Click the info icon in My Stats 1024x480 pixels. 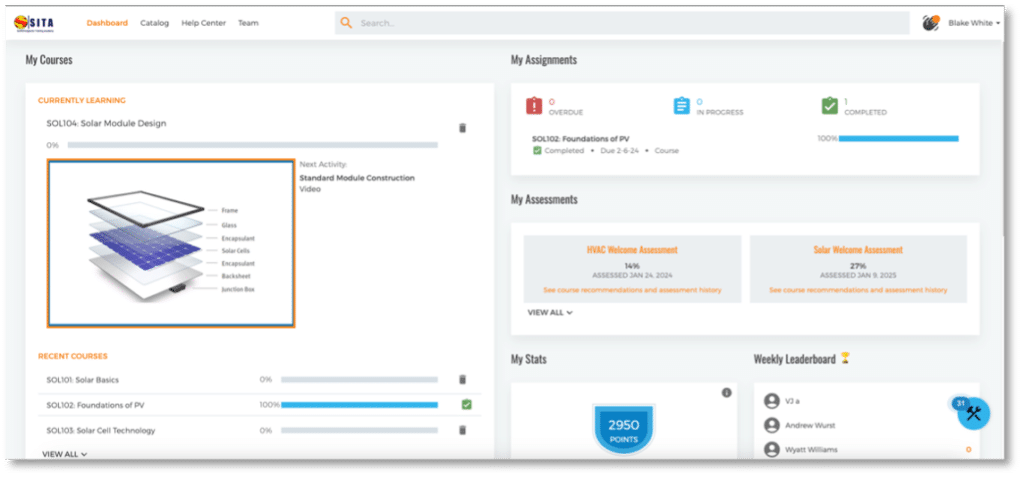coord(727,393)
